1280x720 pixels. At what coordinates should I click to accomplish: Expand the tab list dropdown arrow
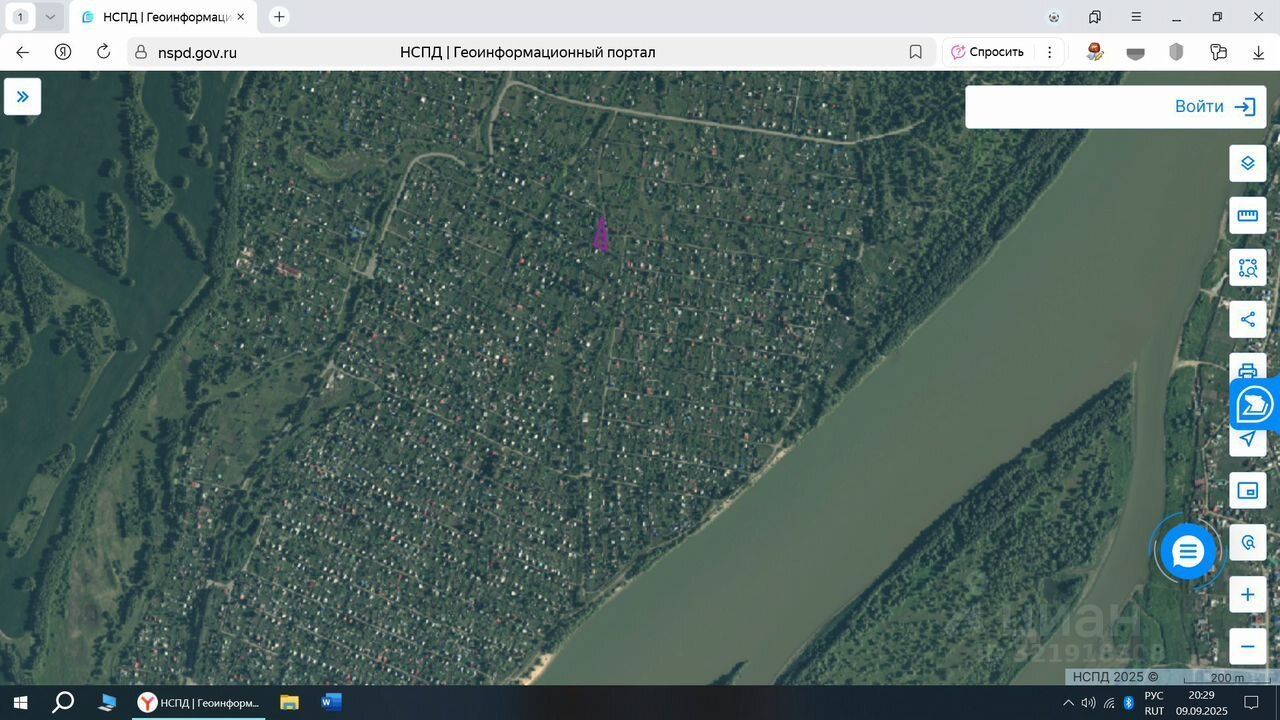50,17
